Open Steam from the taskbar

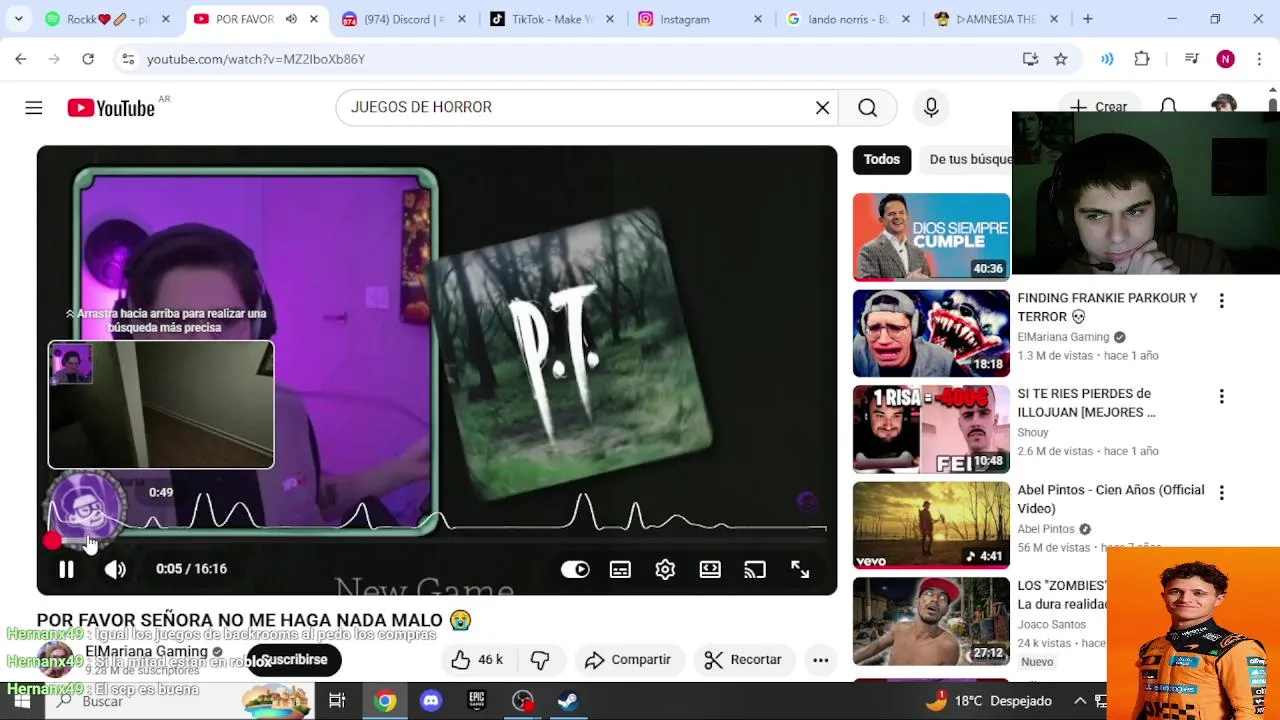568,701
